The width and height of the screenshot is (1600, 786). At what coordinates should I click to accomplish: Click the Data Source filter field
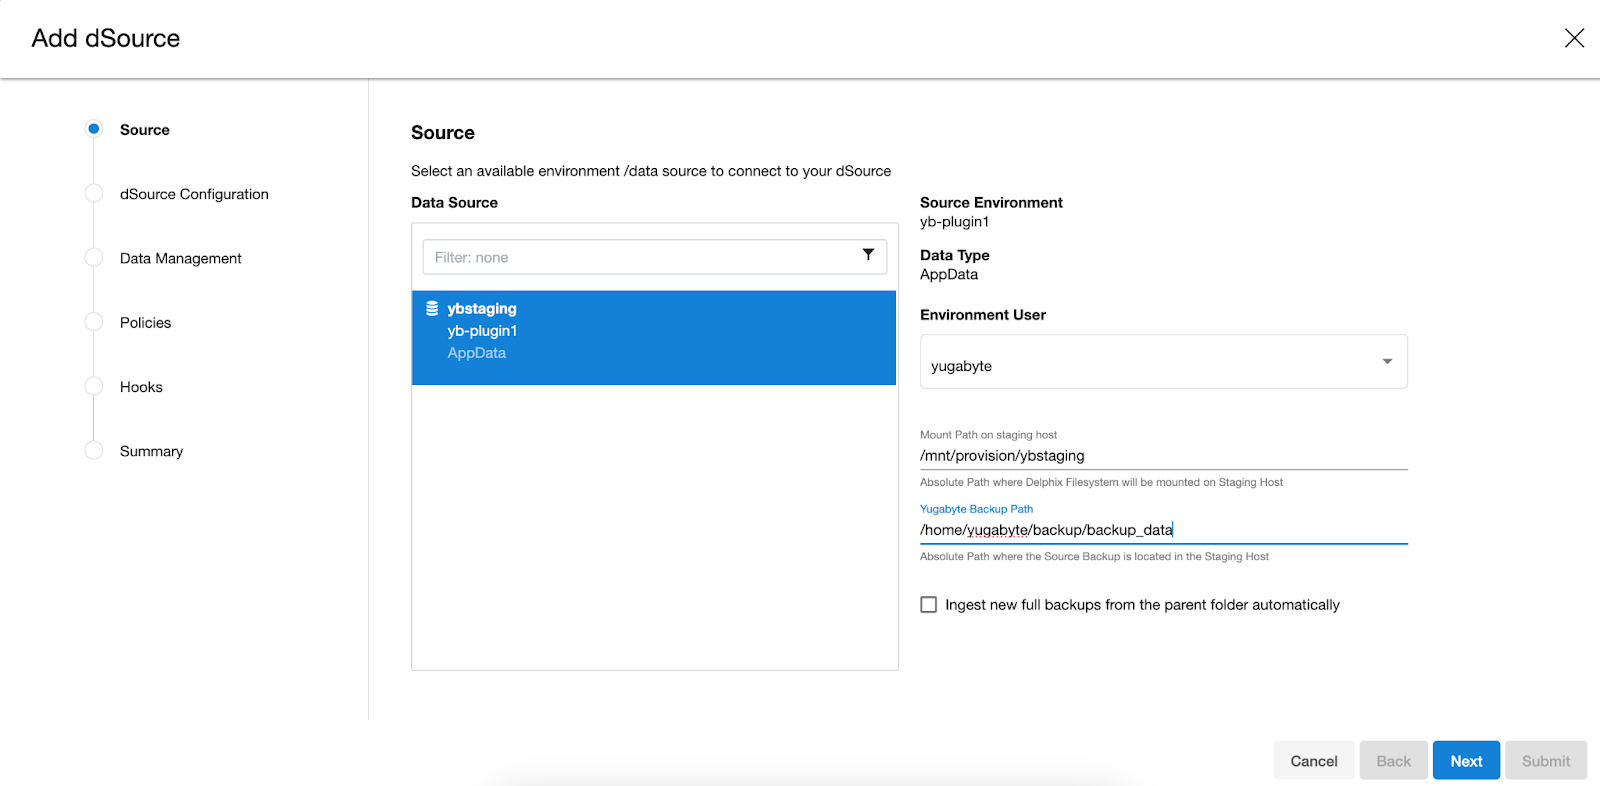(640, 257)
